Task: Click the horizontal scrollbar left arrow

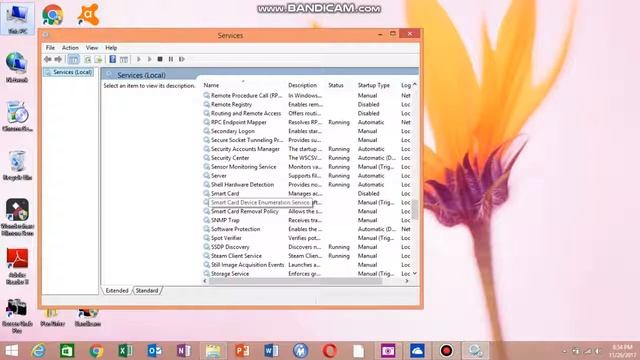Action: (205, 281)
